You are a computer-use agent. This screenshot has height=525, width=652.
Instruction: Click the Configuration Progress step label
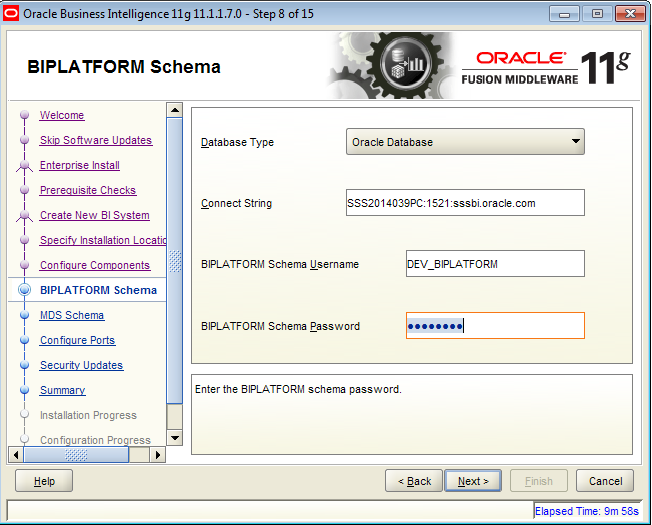95,440
